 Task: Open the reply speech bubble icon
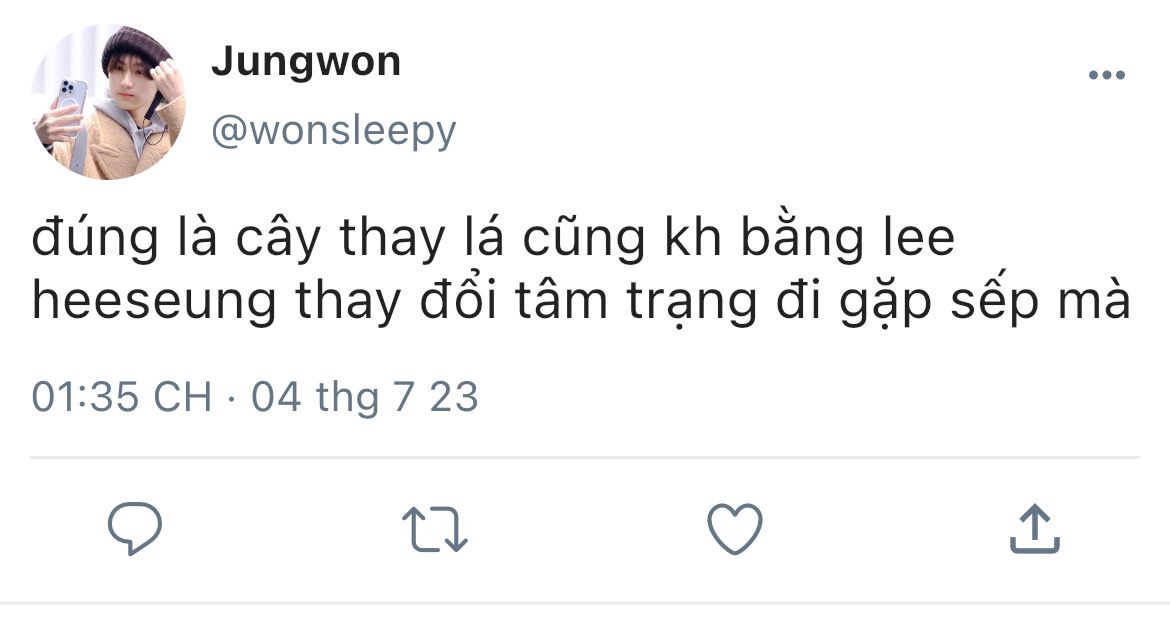click(x=135, y=528)
